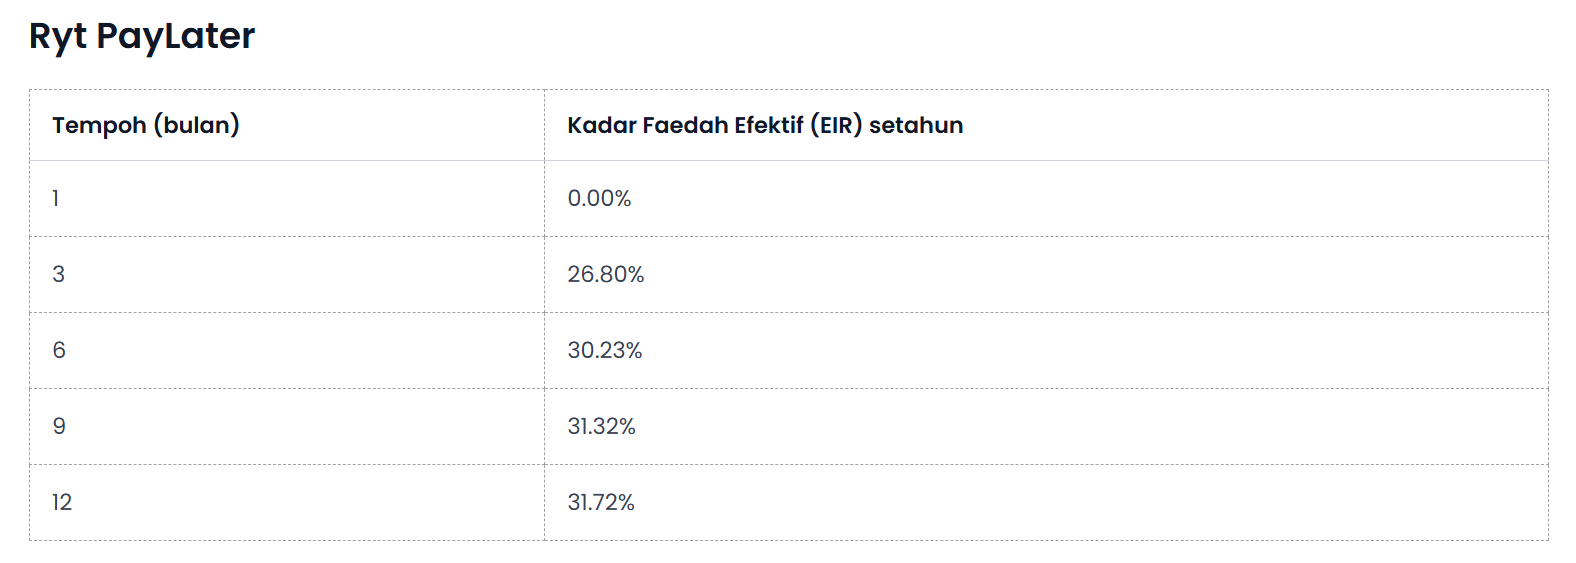Viewport: 1576px width, 563px height.
Task: Click the 30.23% rate cell
Action: pyautogui.click(x=1046, y=350)
